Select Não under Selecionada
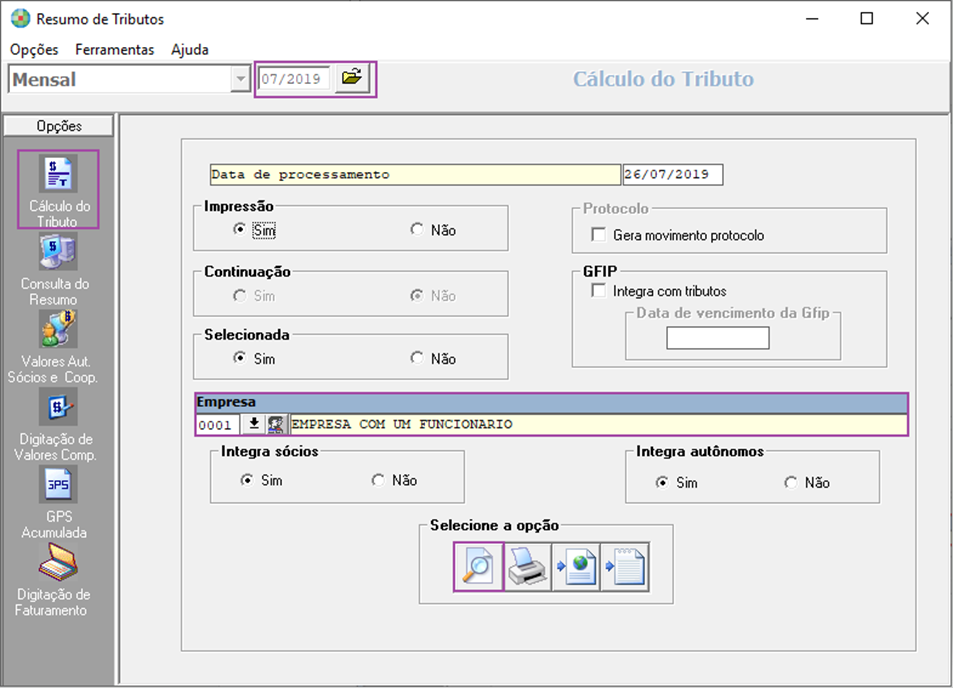Image resolution: width=953 pixels, height=688 pixels. pos(417,359)
